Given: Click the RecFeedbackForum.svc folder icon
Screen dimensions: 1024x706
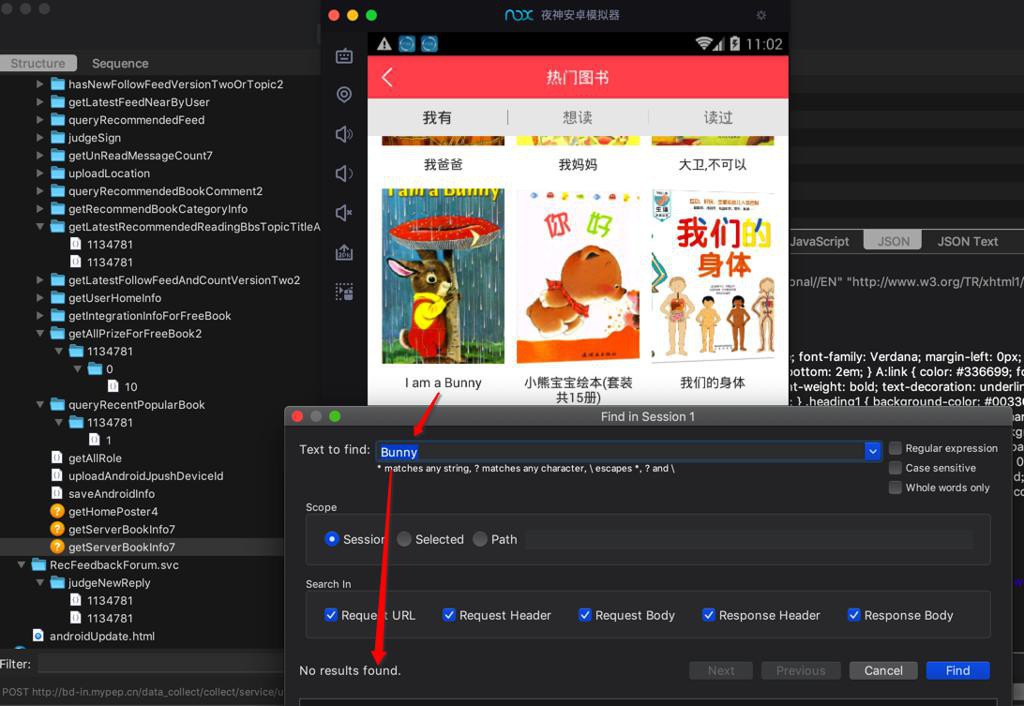Looking at the screenshot, I should [x=39, y=565].
